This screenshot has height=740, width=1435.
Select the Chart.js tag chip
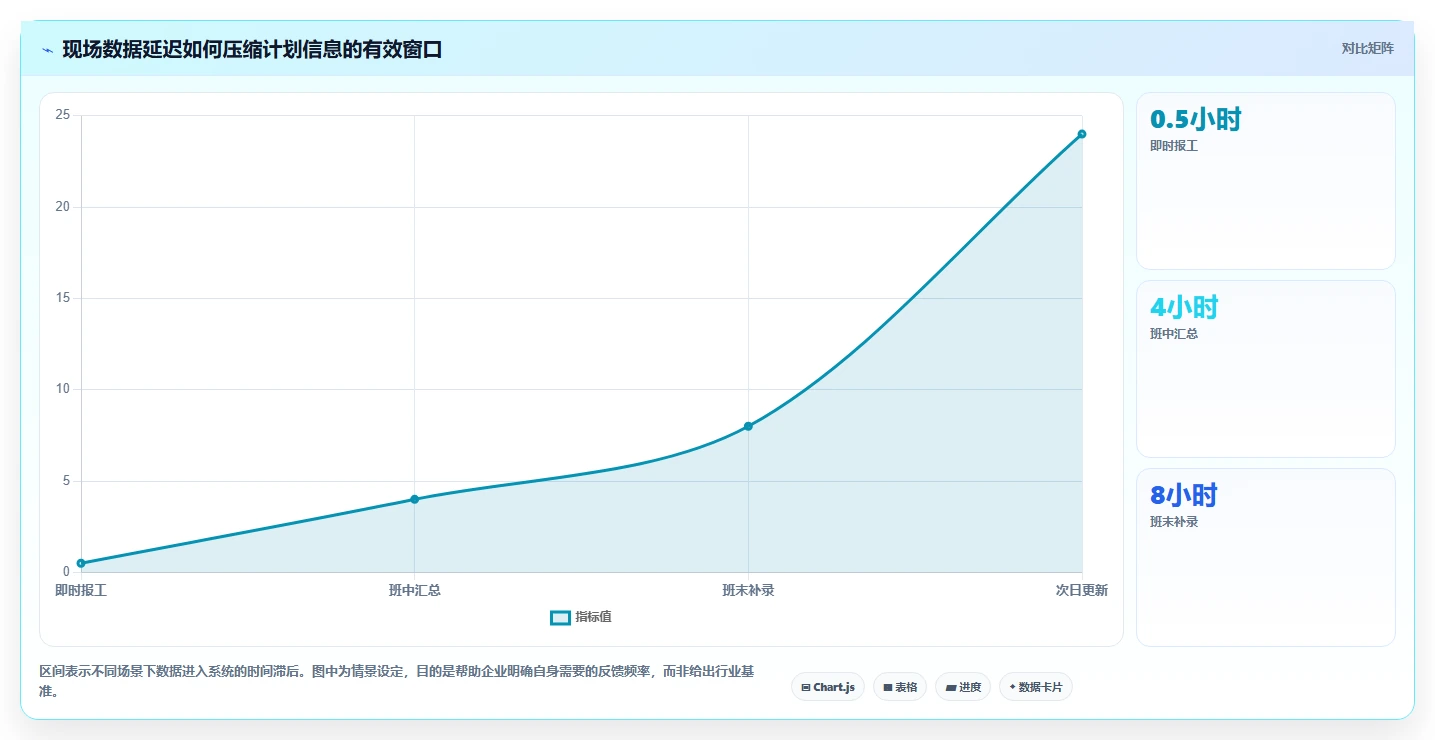(828, 687)
